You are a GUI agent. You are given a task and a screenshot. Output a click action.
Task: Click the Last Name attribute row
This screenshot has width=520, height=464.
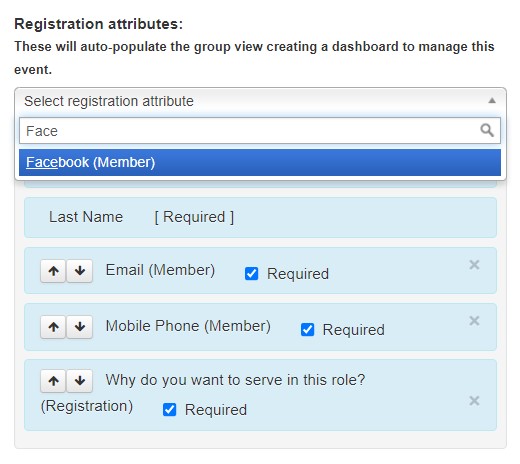tap(260, 217)
